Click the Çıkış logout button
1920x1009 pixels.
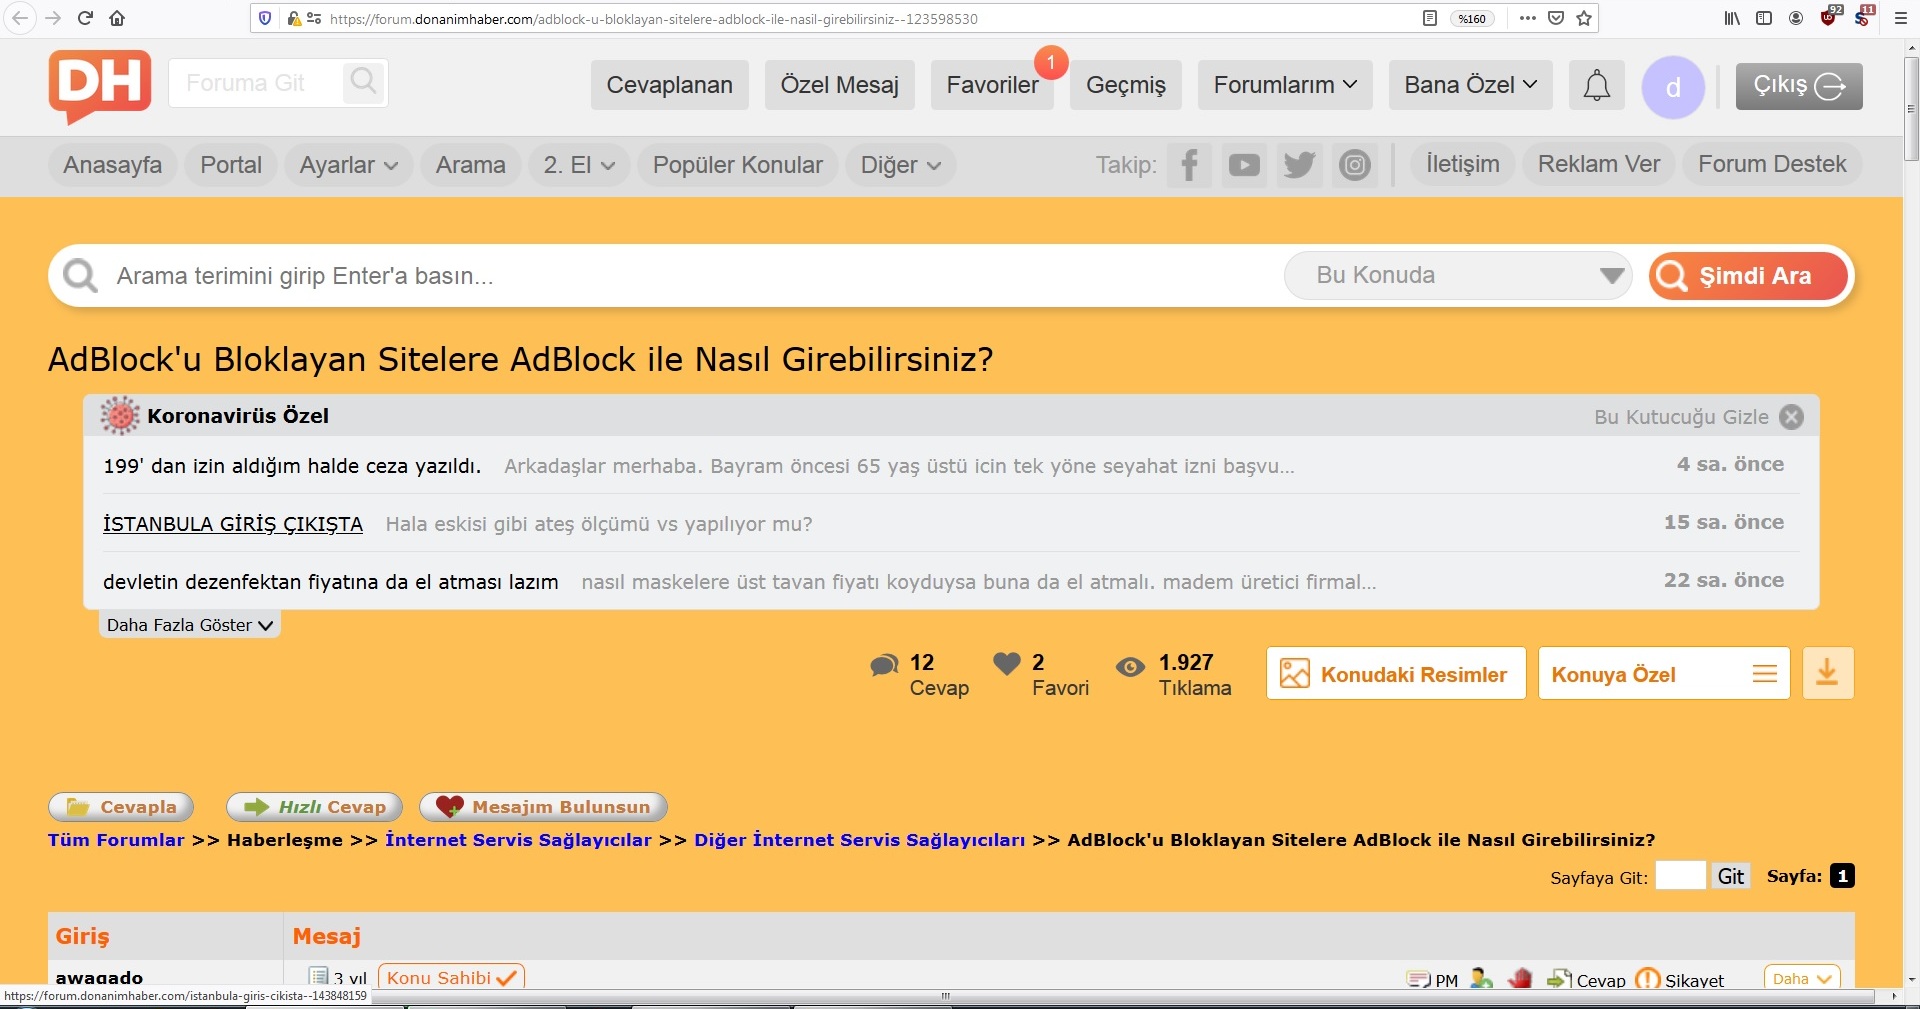coord(1798,86)
